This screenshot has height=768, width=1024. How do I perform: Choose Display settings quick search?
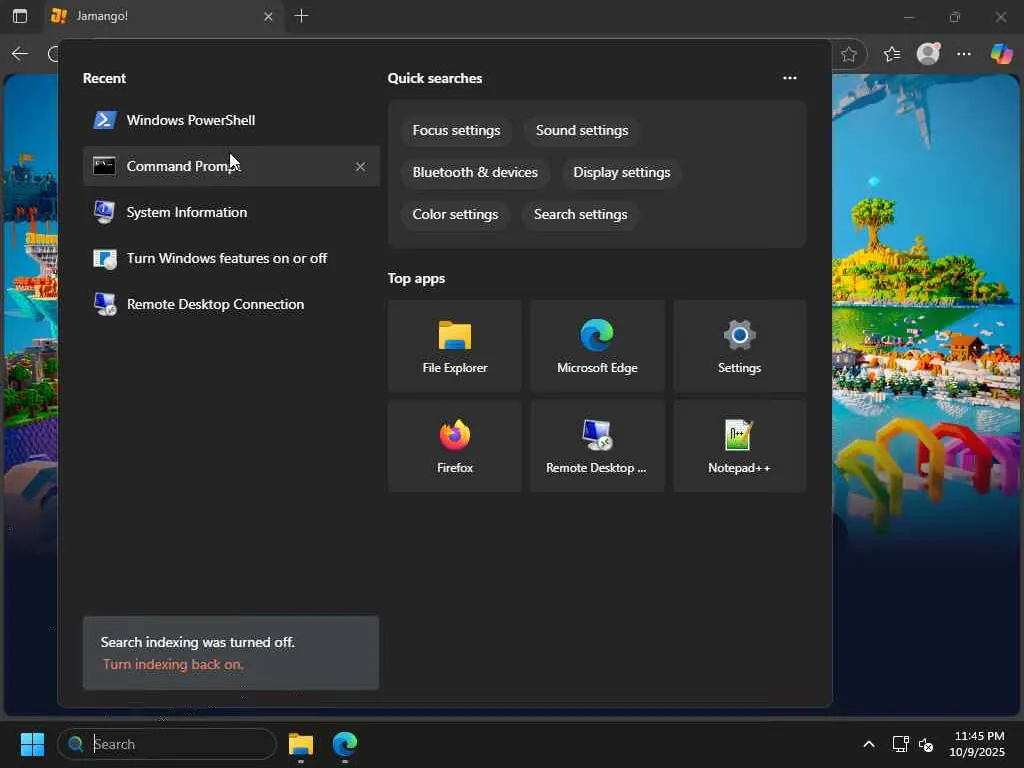coord(622,172)
